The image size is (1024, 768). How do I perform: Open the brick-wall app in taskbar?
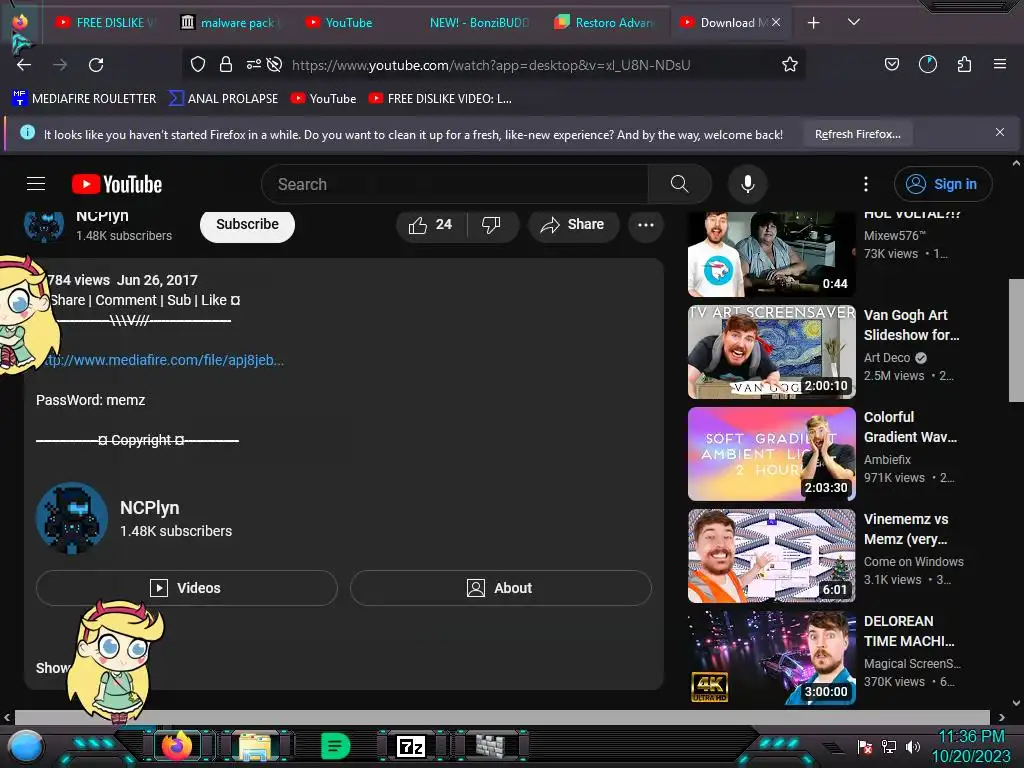click(x=490, y=746)
